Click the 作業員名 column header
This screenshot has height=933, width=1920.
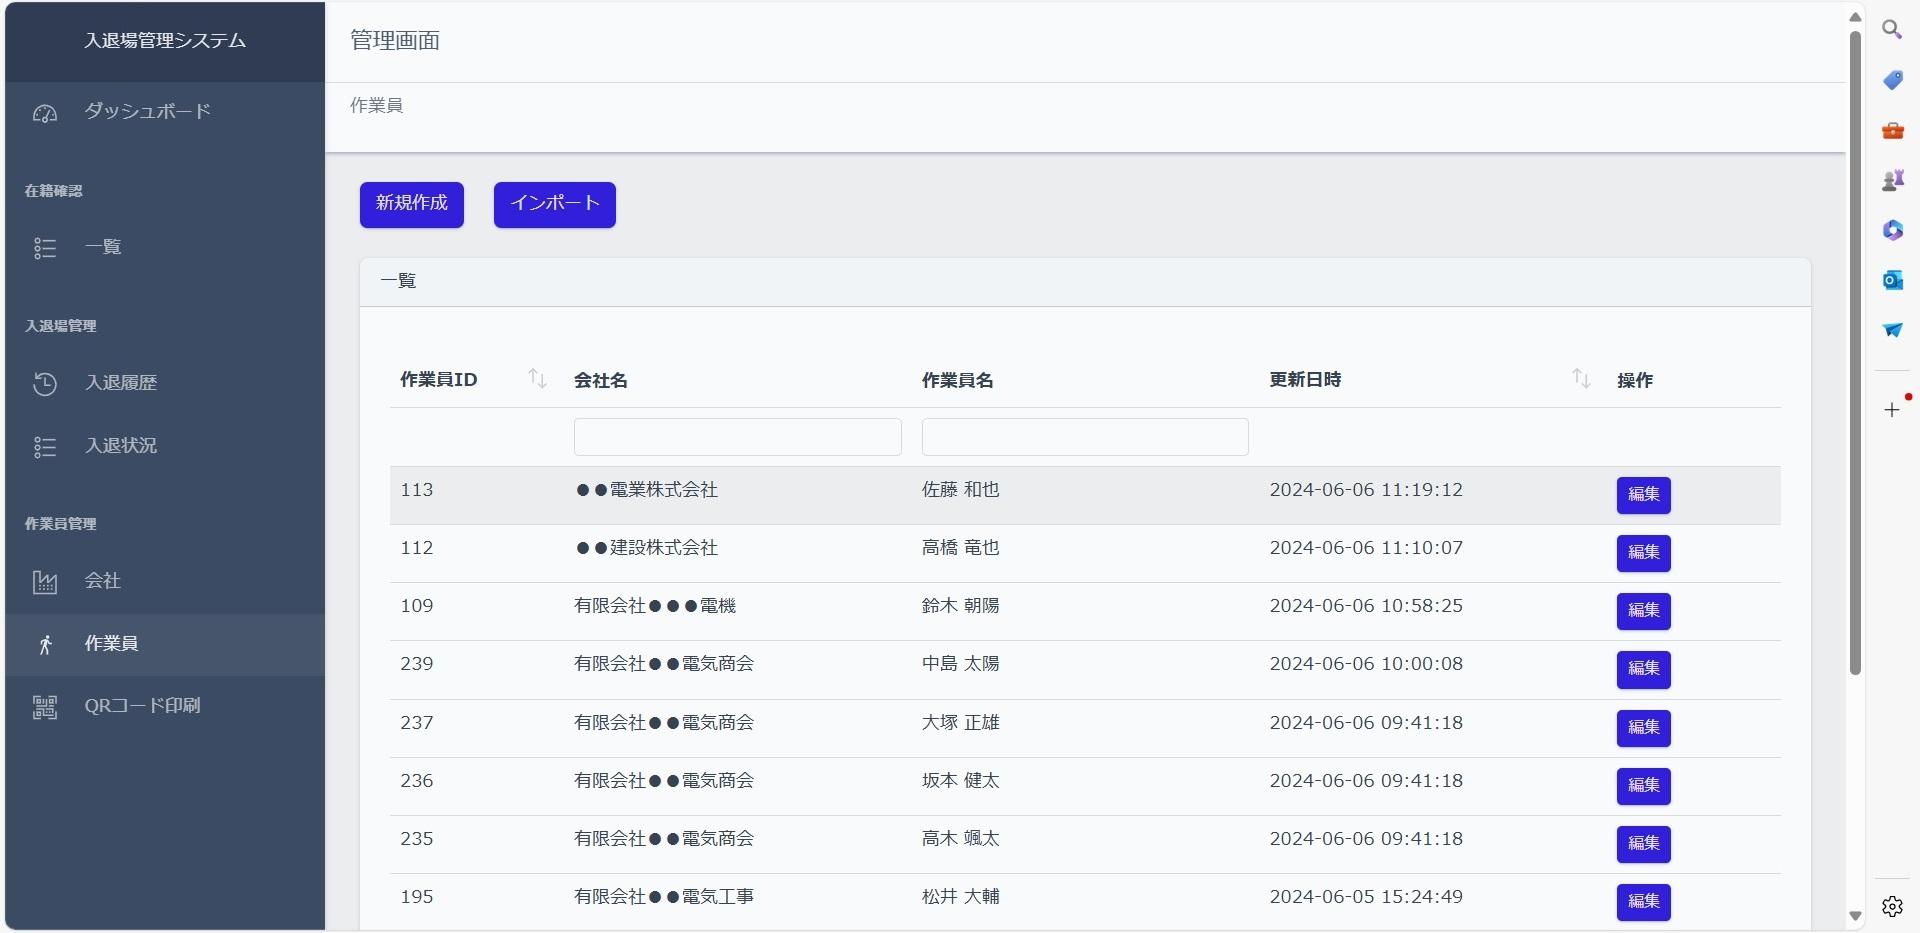[958, 380]
